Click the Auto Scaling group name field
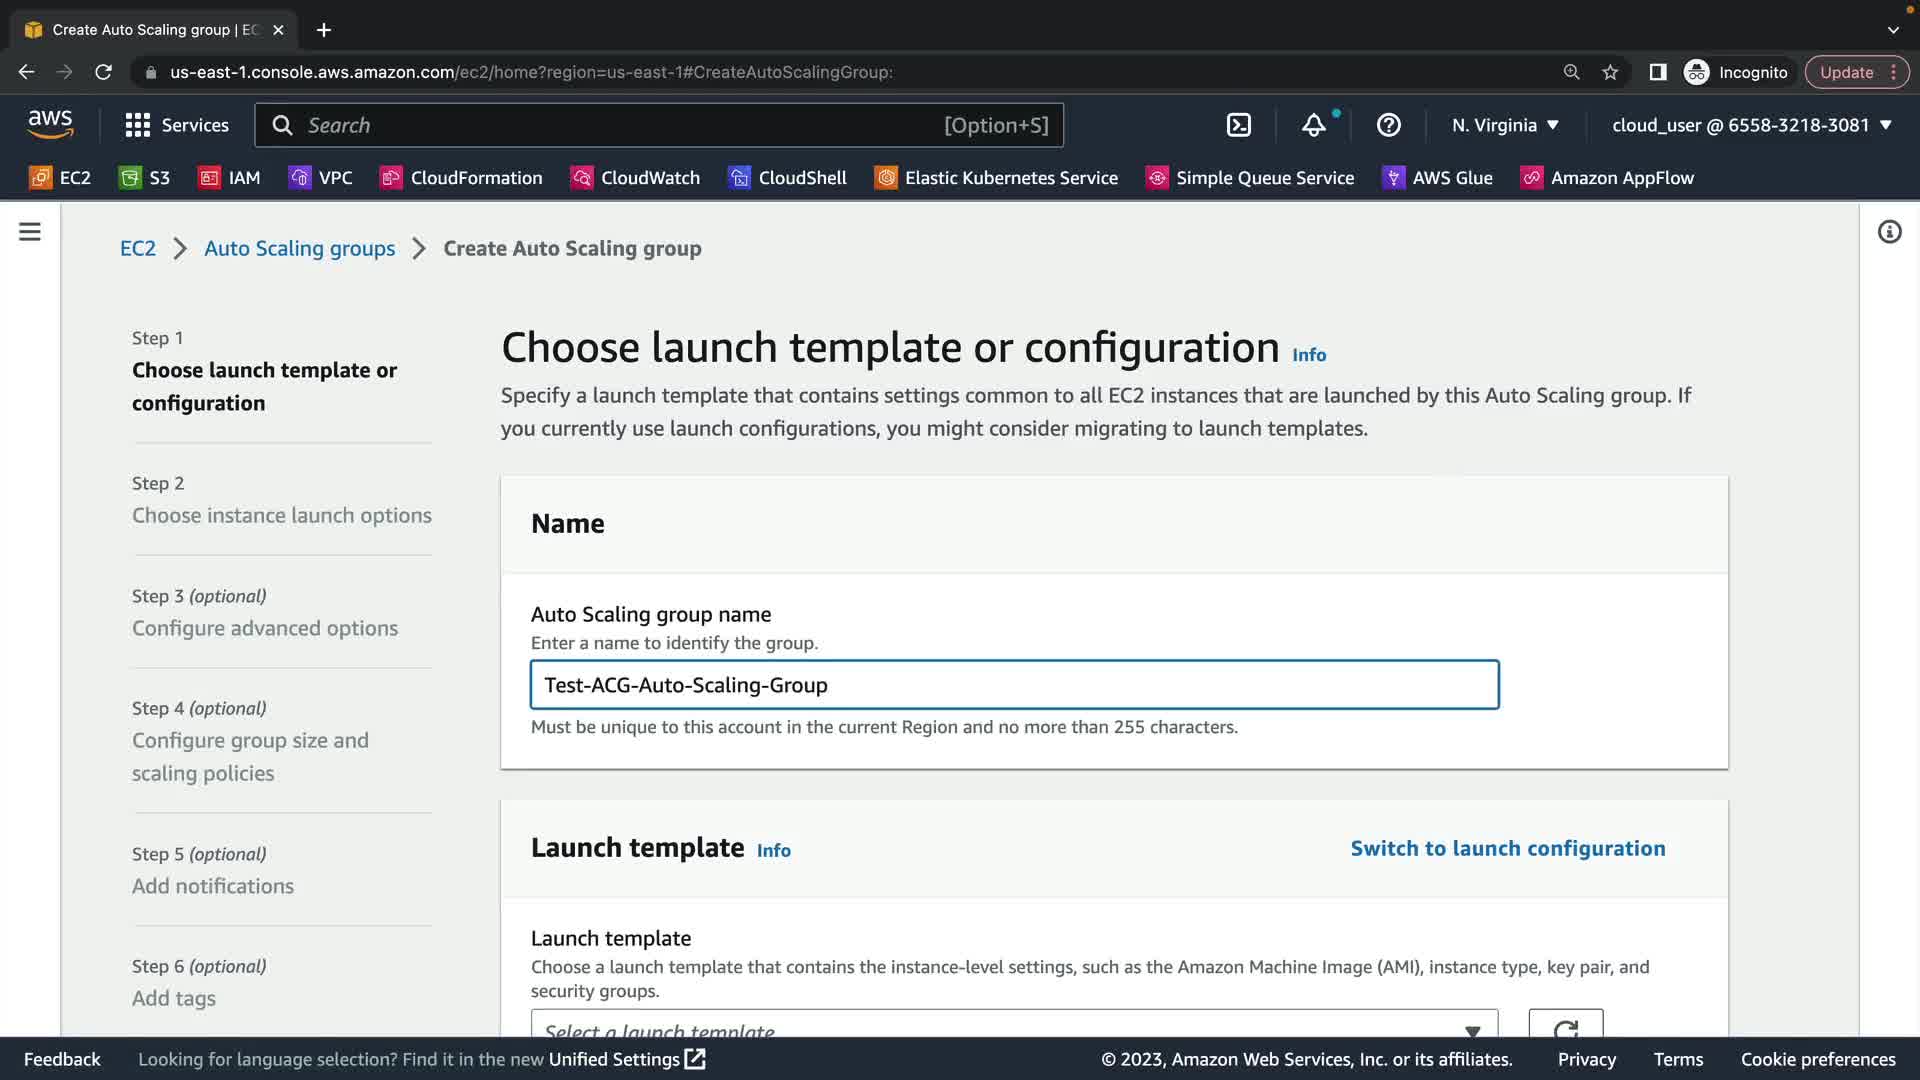 pos(1013,685)
